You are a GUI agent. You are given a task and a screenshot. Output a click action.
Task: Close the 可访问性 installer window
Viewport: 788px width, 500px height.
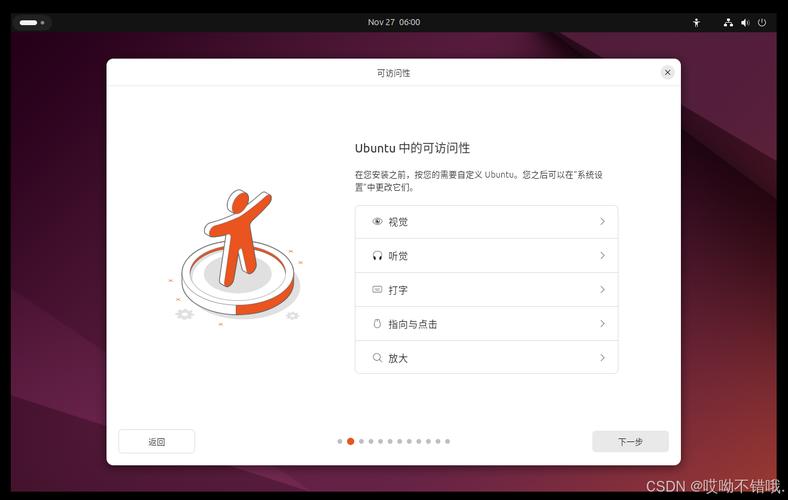[x=667, y=72]
